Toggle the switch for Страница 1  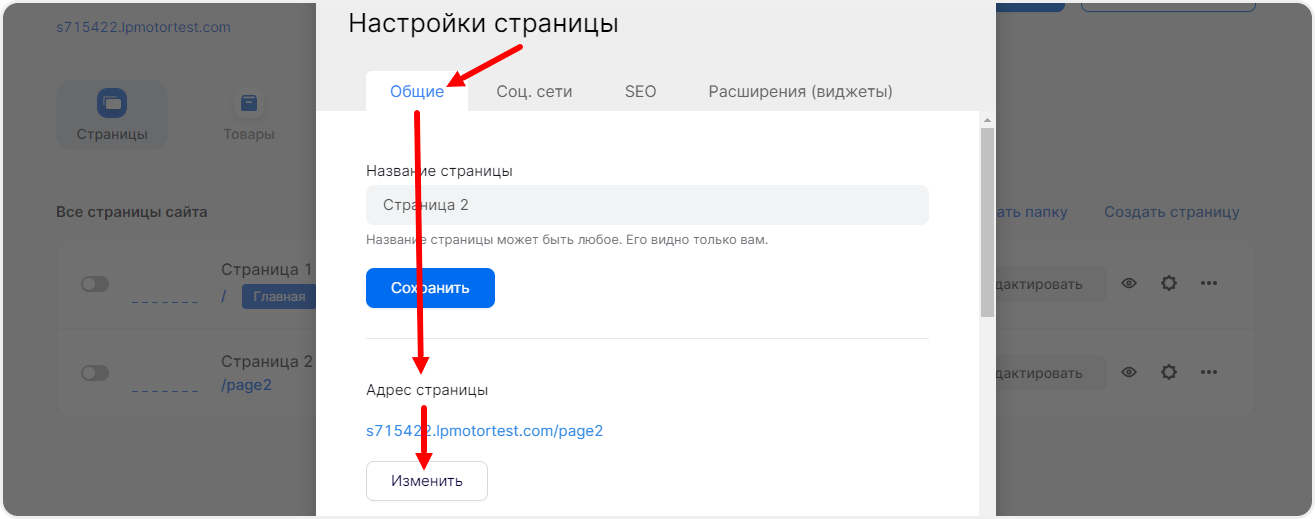pyautogui.click(x=95, y=284)
